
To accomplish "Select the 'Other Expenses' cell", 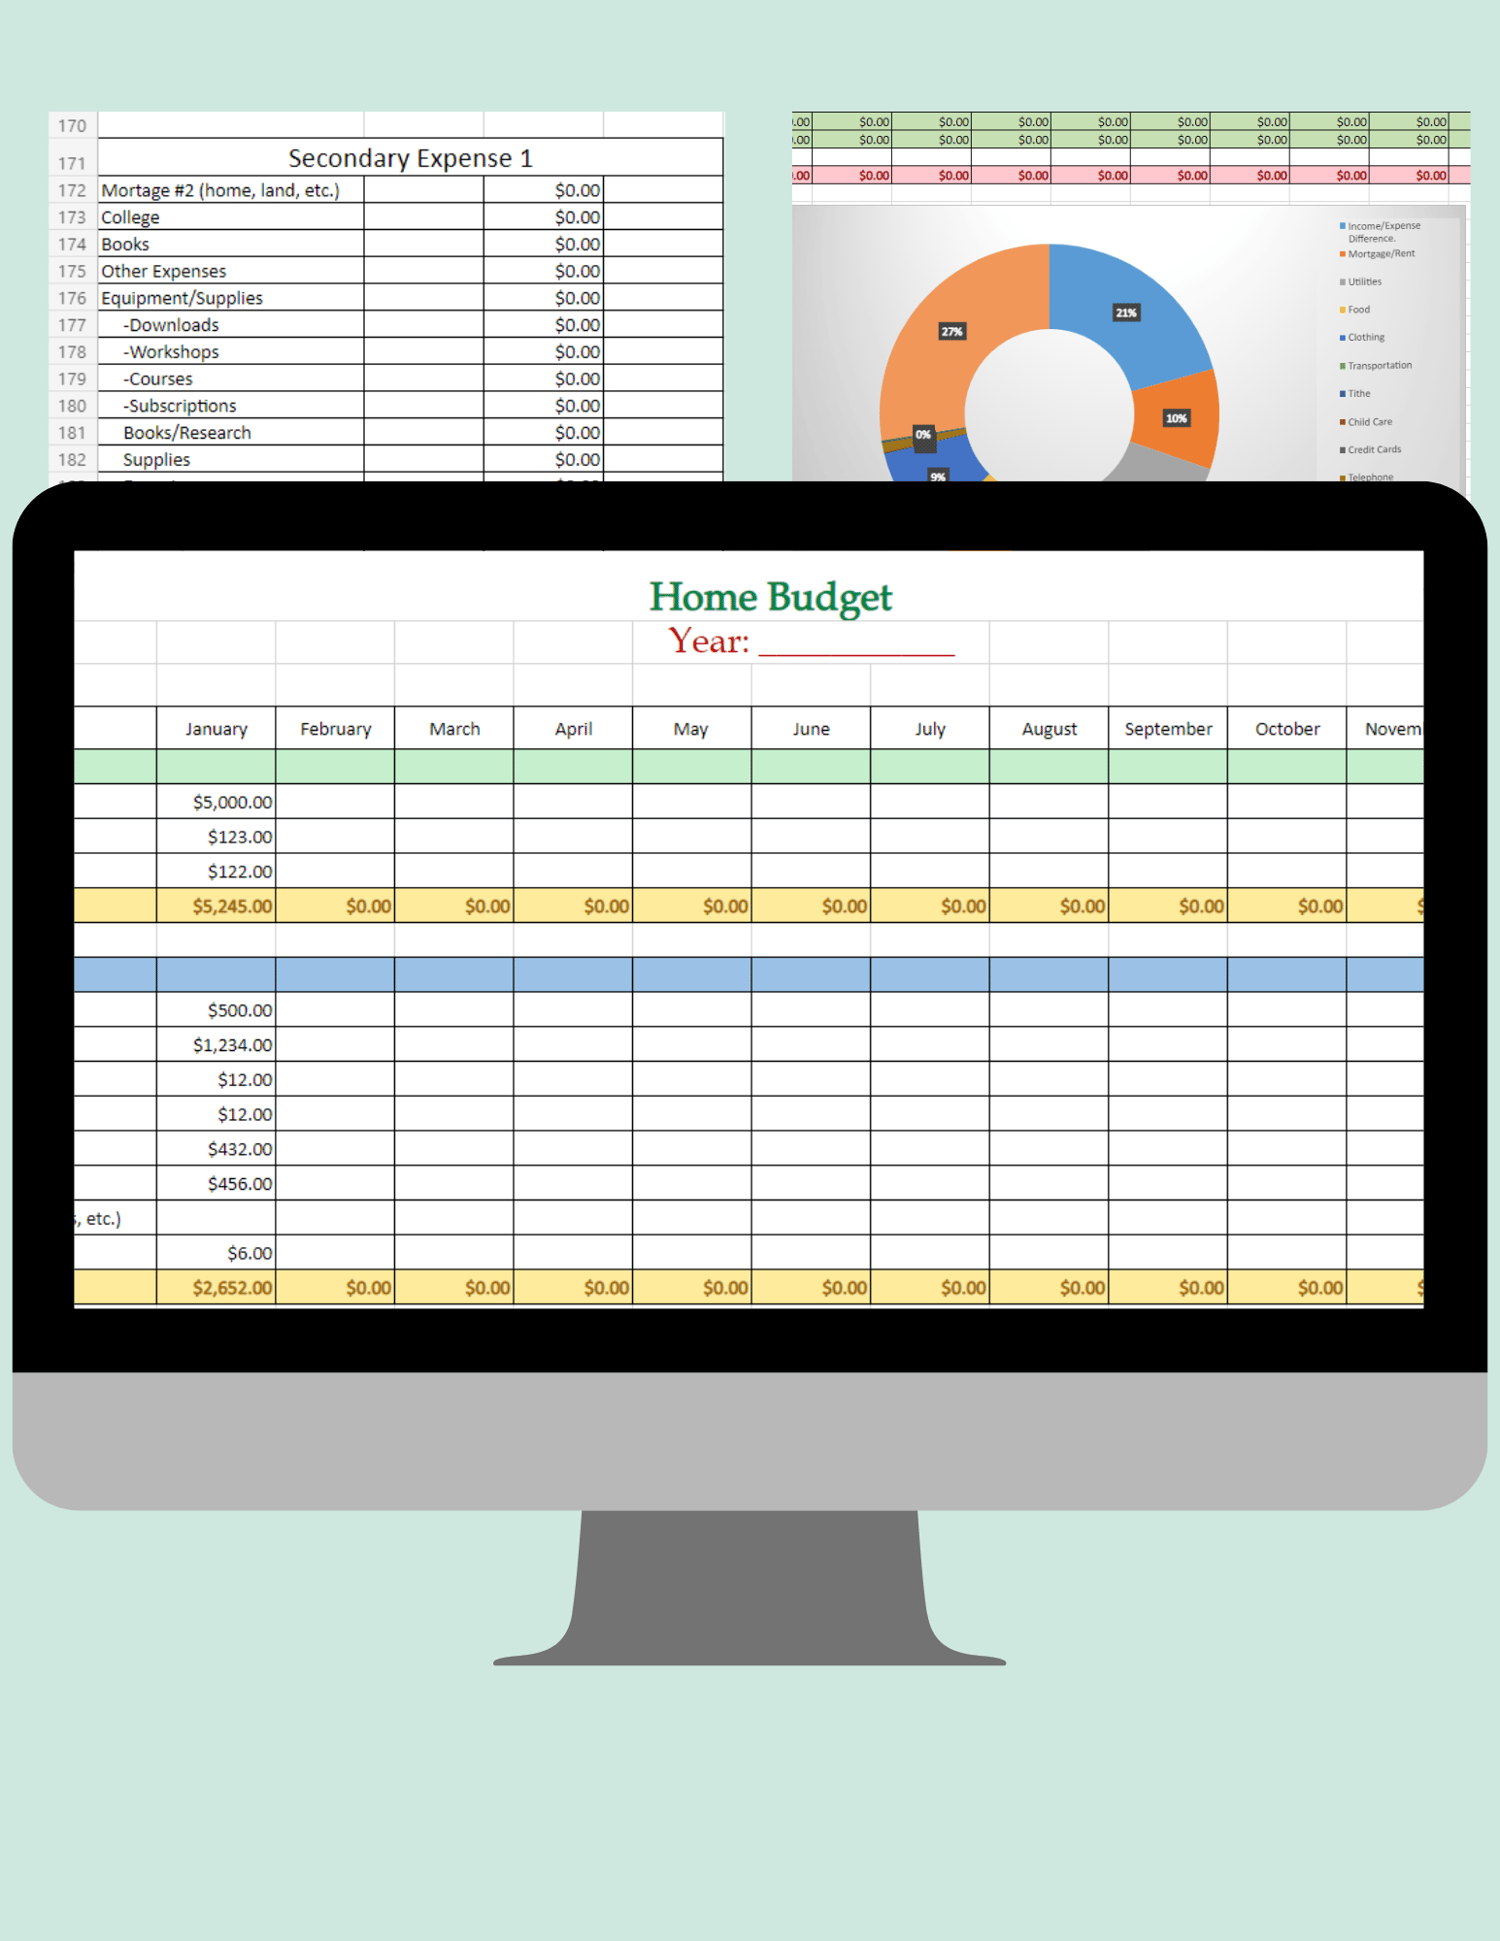I will [231, 271].
